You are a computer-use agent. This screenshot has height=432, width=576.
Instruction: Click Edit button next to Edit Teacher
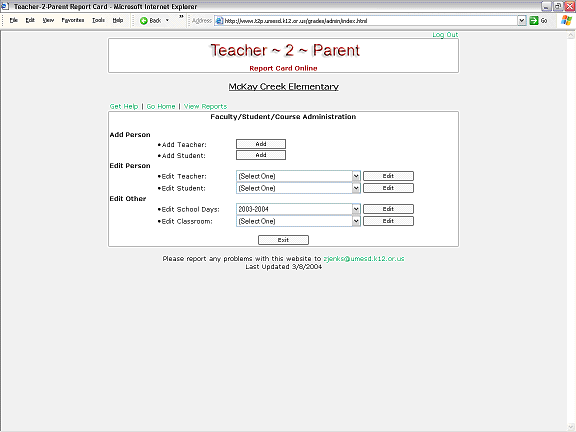(x=388, y=176)
